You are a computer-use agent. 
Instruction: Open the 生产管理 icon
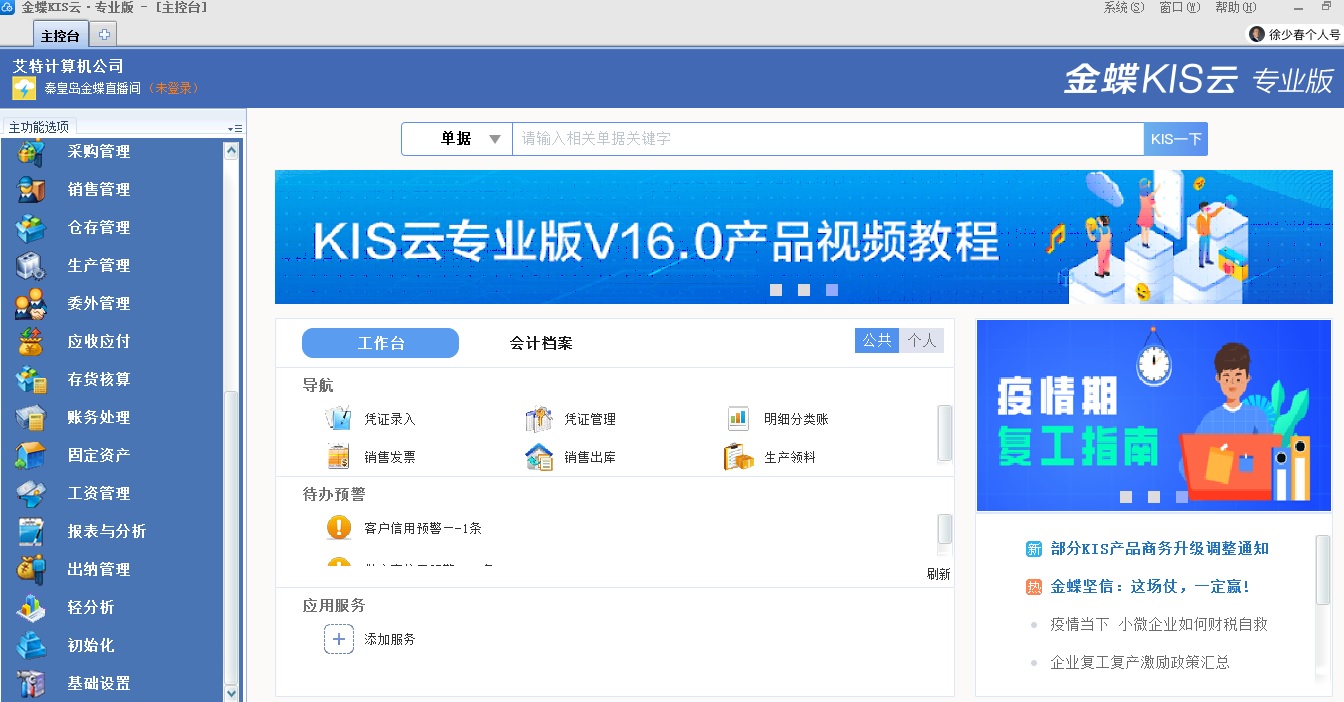click(x=30, y=266)
